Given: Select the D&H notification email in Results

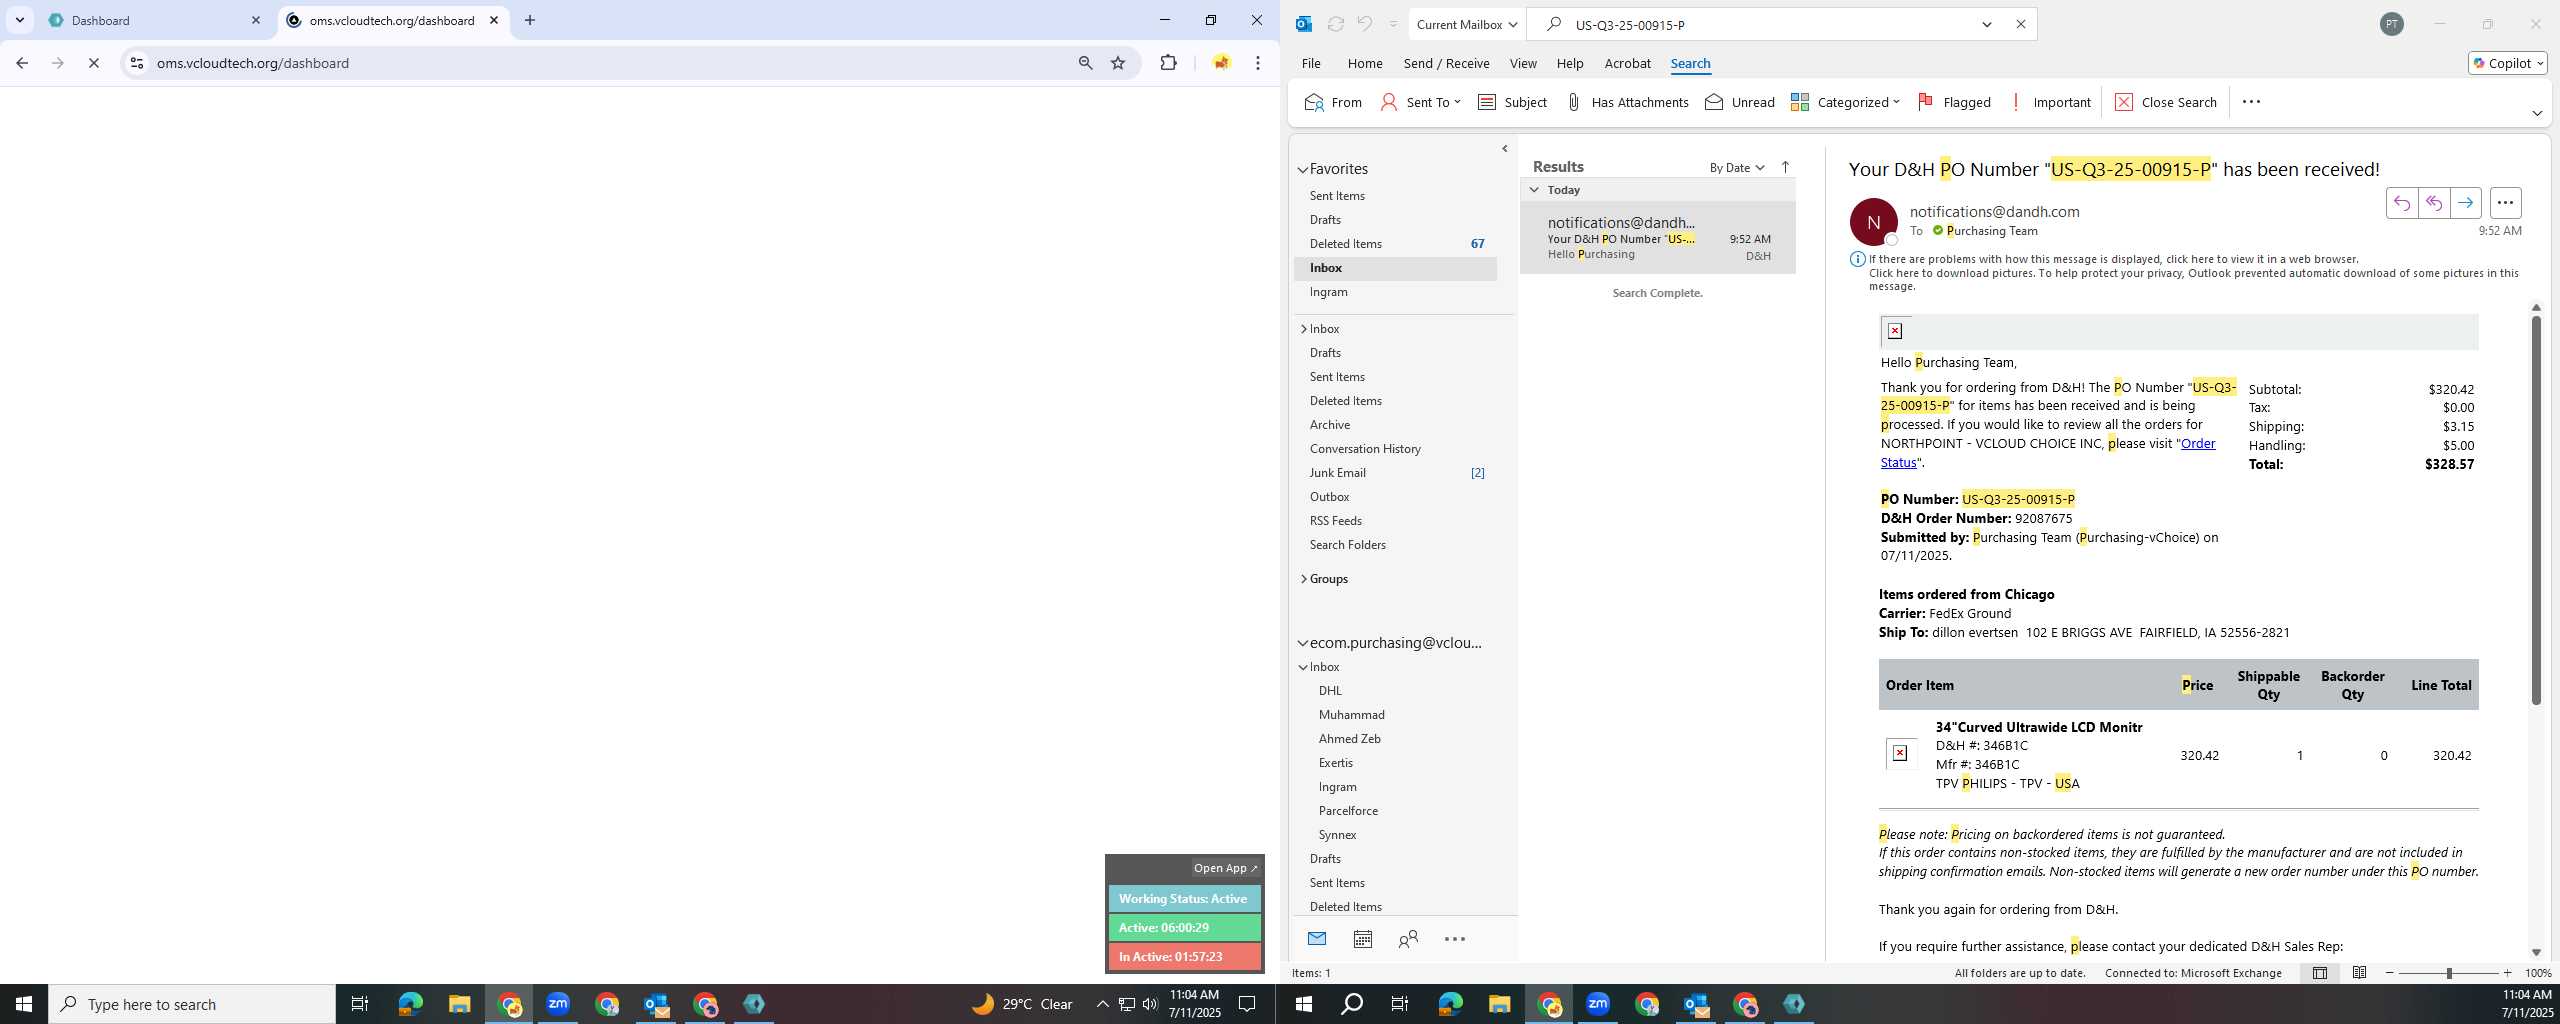Looking at the screenshot, I should tap(1657, 238).
